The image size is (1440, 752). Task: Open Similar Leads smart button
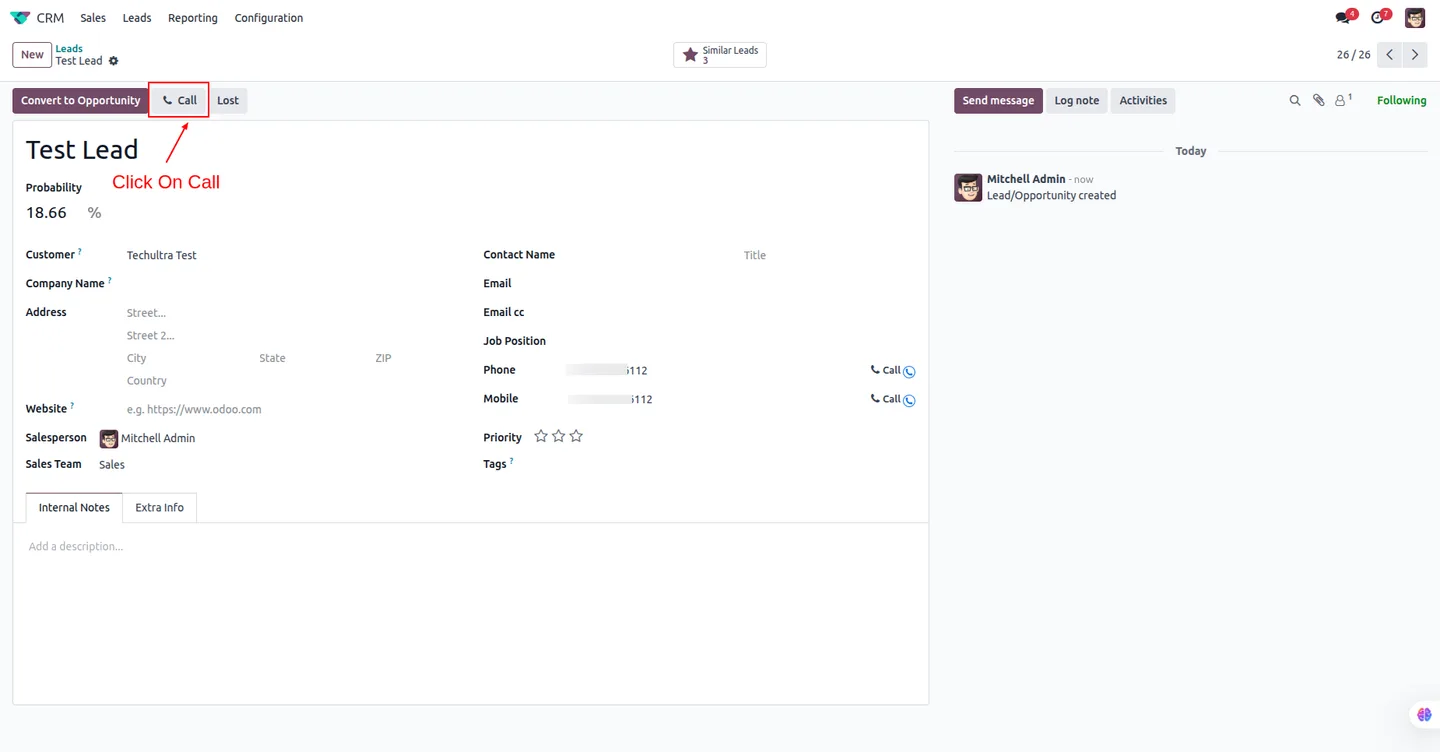(720, 55)
